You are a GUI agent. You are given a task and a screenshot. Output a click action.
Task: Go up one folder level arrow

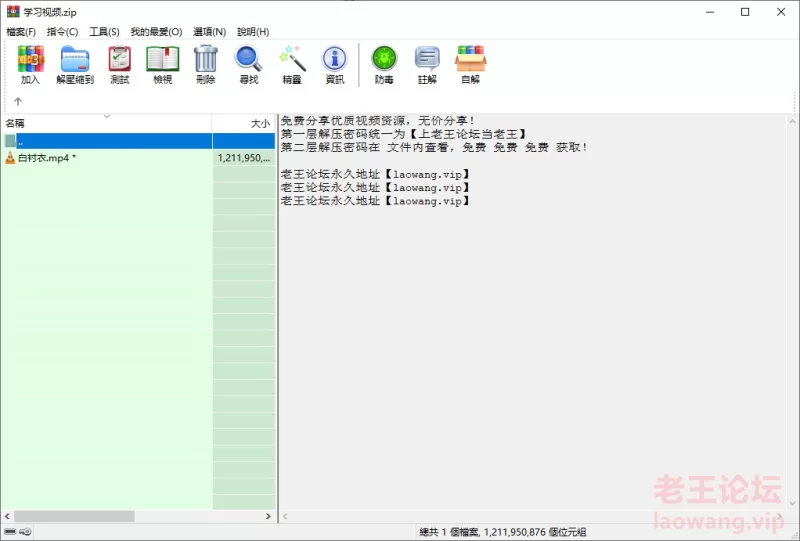(18, 101)
